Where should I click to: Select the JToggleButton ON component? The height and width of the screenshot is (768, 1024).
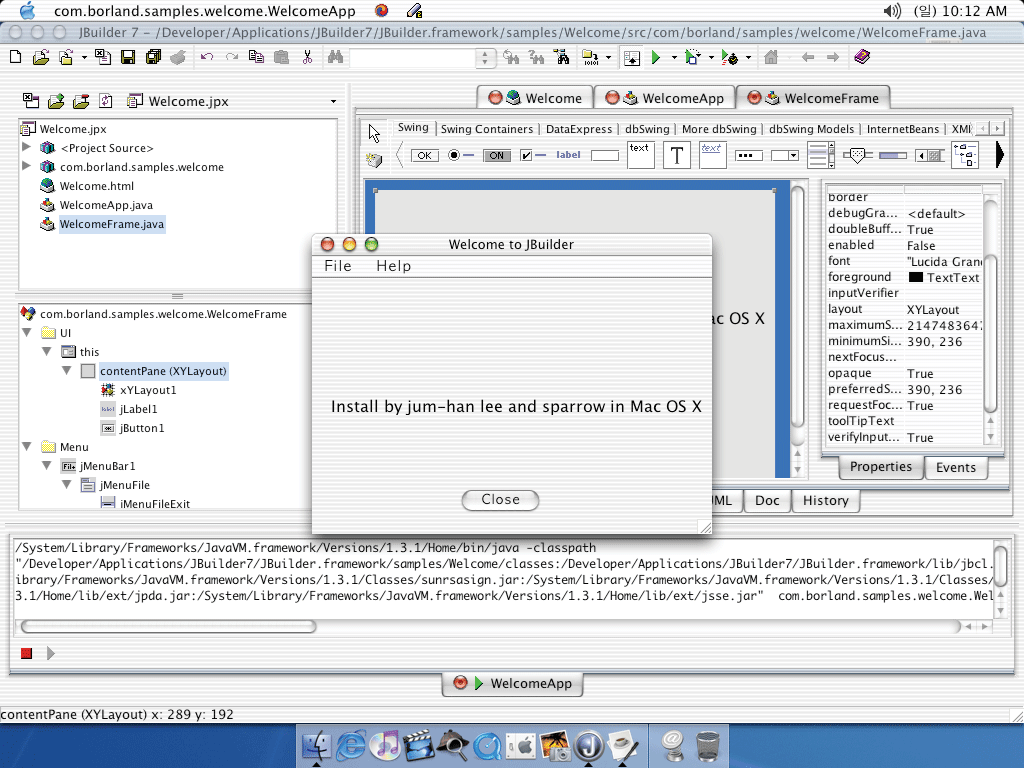(496, 155)
